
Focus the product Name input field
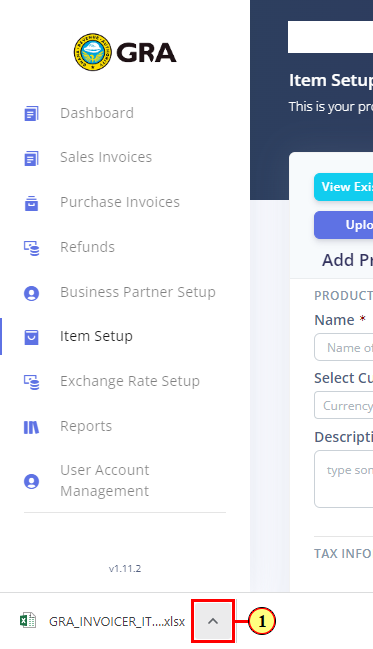point(344,347)
